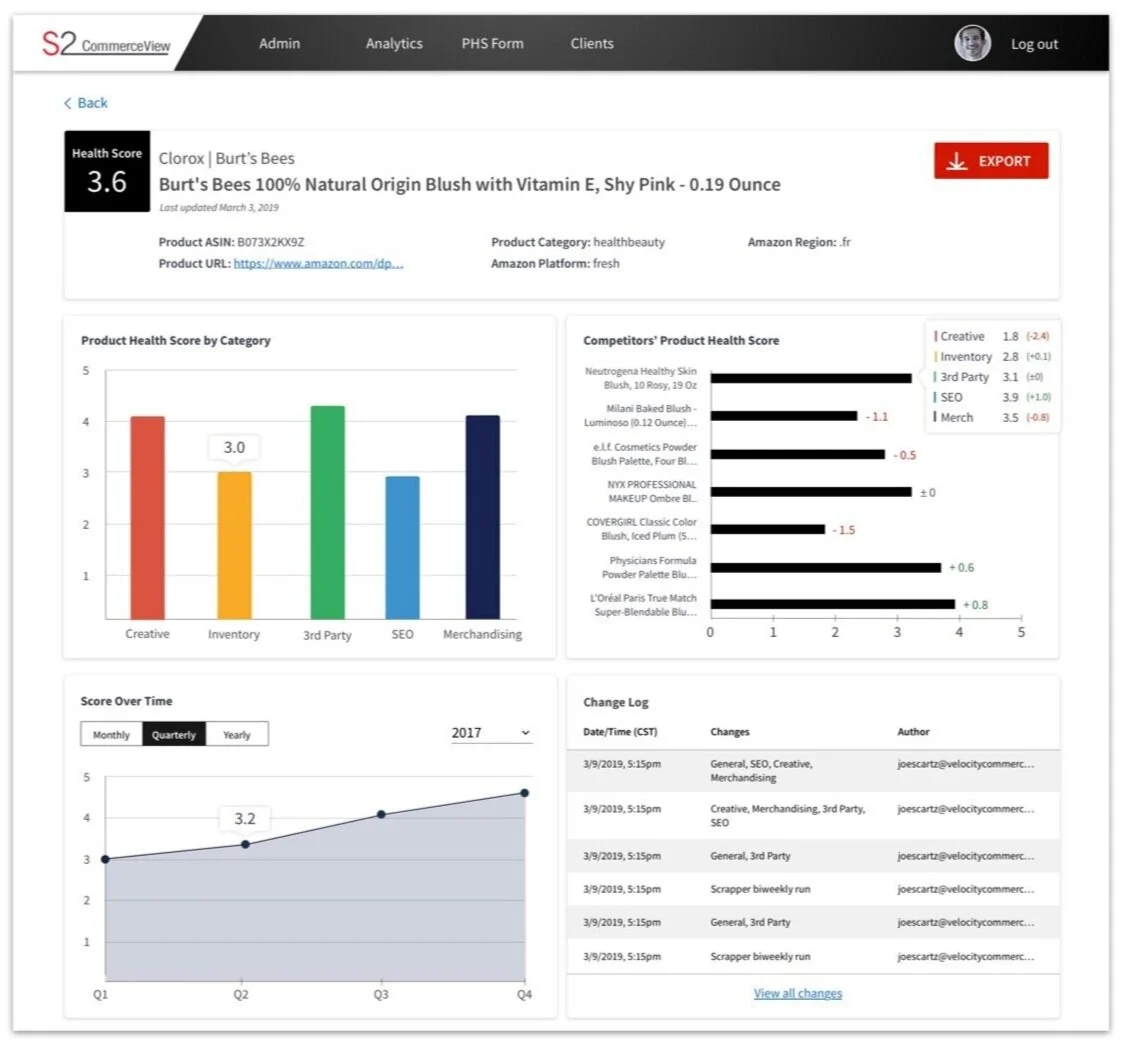The image size is (1123, 1045).
Task: Select the PHS Form menu item
Action: (x=492, y=43)
